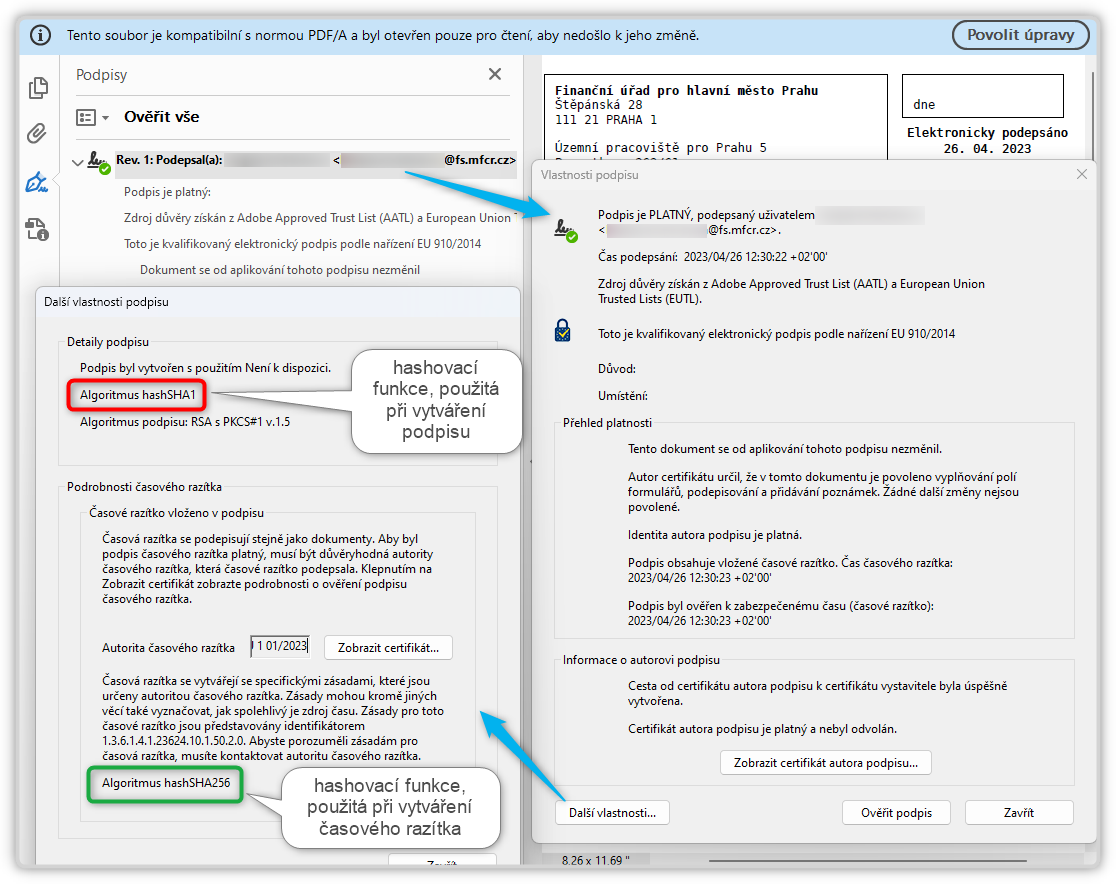Click 'Umístění:' label in Vlastnosti podpisu
This screenshot has height=884, width=1116.
[x=623, y=396]
